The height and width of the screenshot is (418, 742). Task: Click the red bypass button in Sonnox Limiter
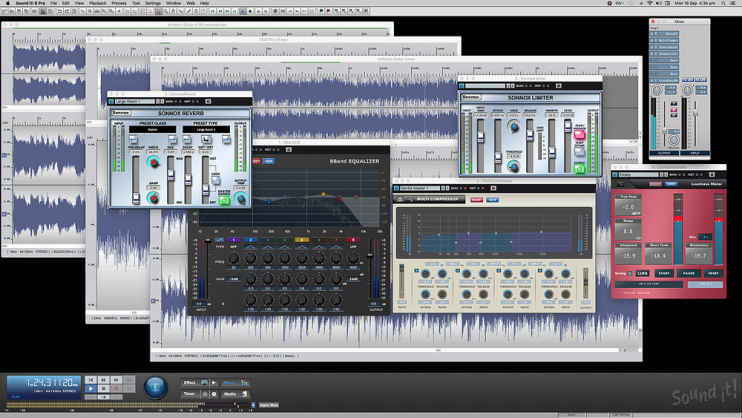[579, 134]
